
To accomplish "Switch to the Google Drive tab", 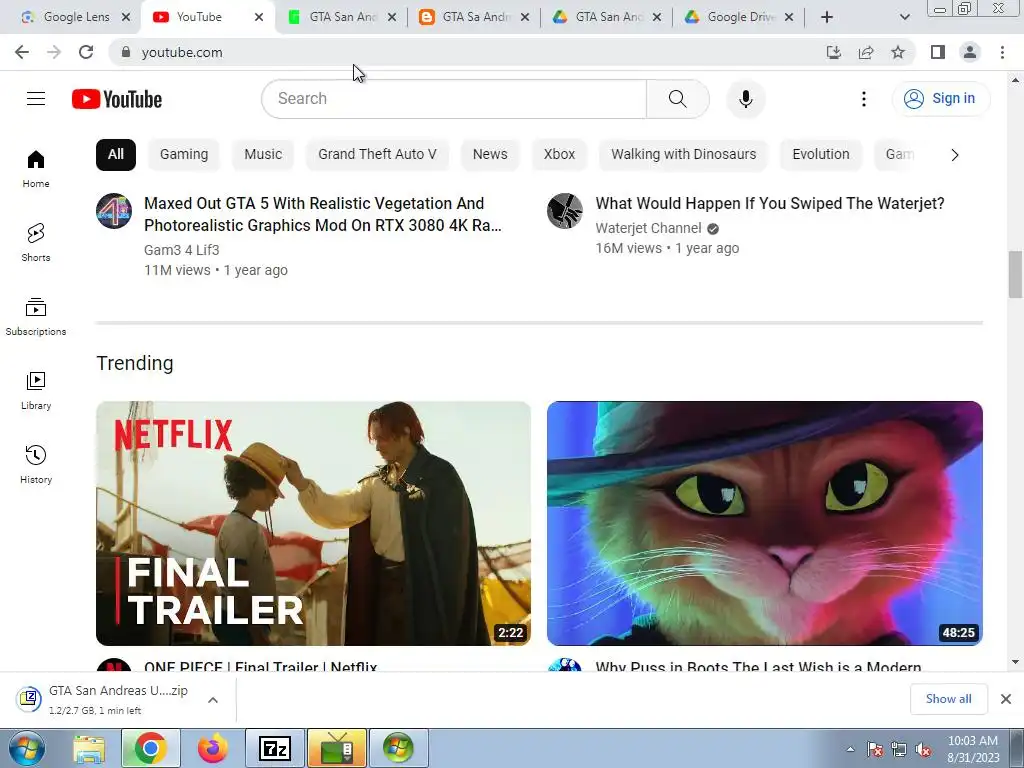I will click(740, 17).
